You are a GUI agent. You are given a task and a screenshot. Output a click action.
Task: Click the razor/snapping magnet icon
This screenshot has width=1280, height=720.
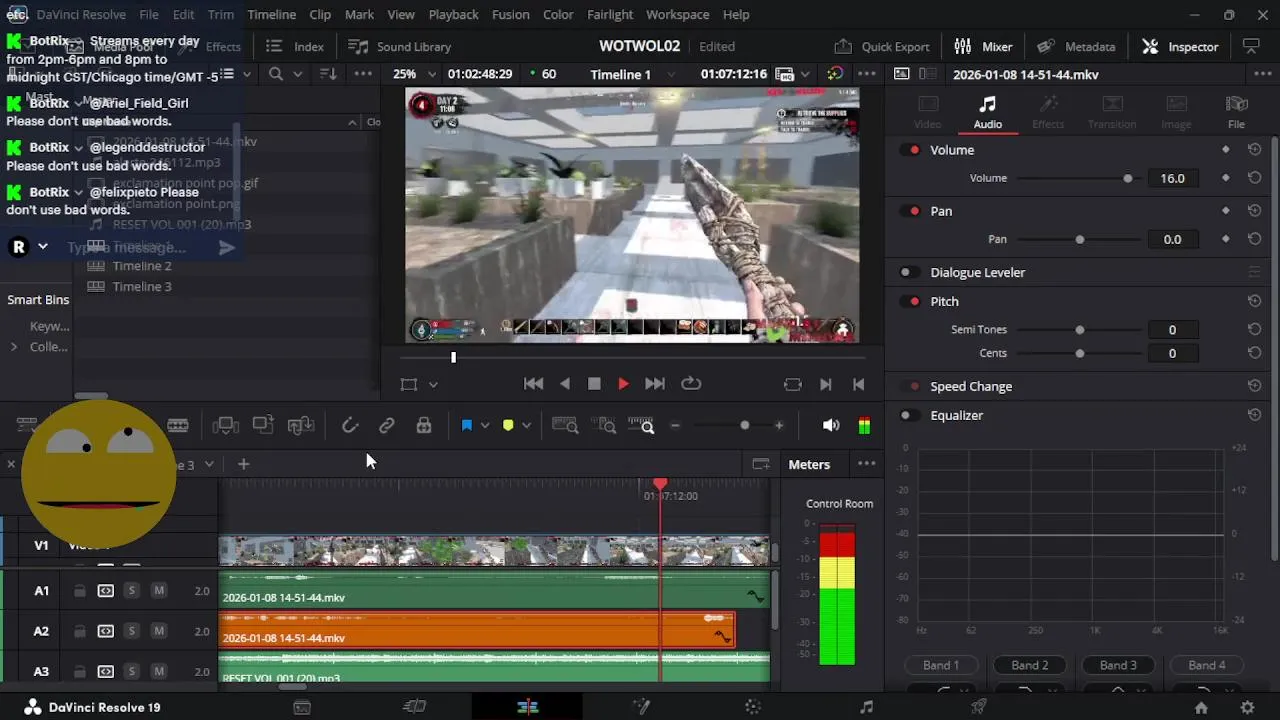click(349, 426)
